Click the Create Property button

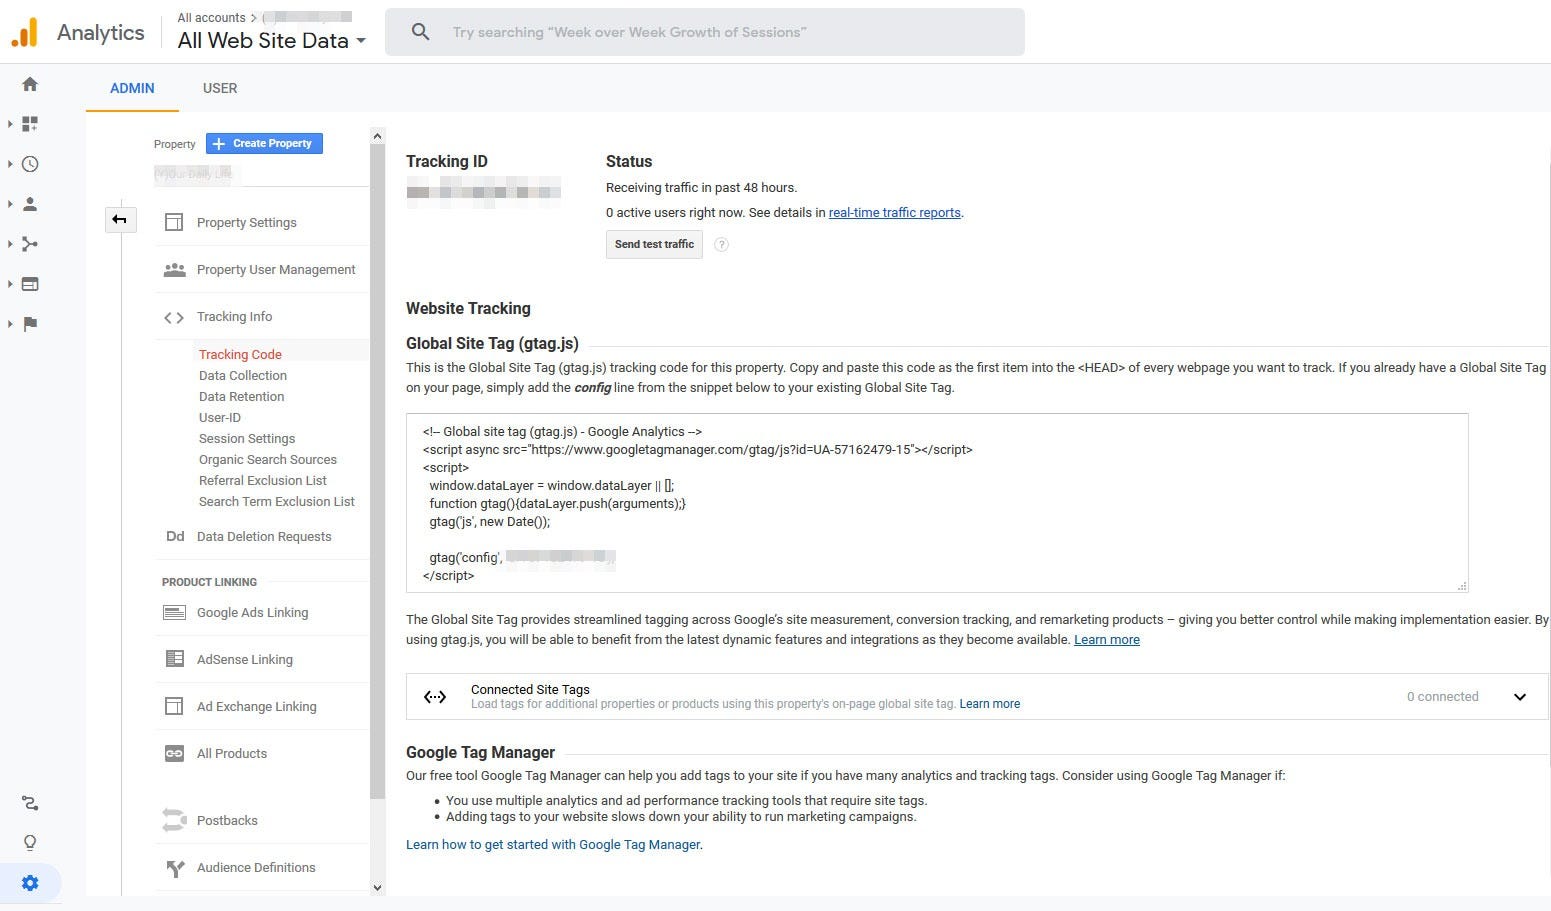coord(264,144)
